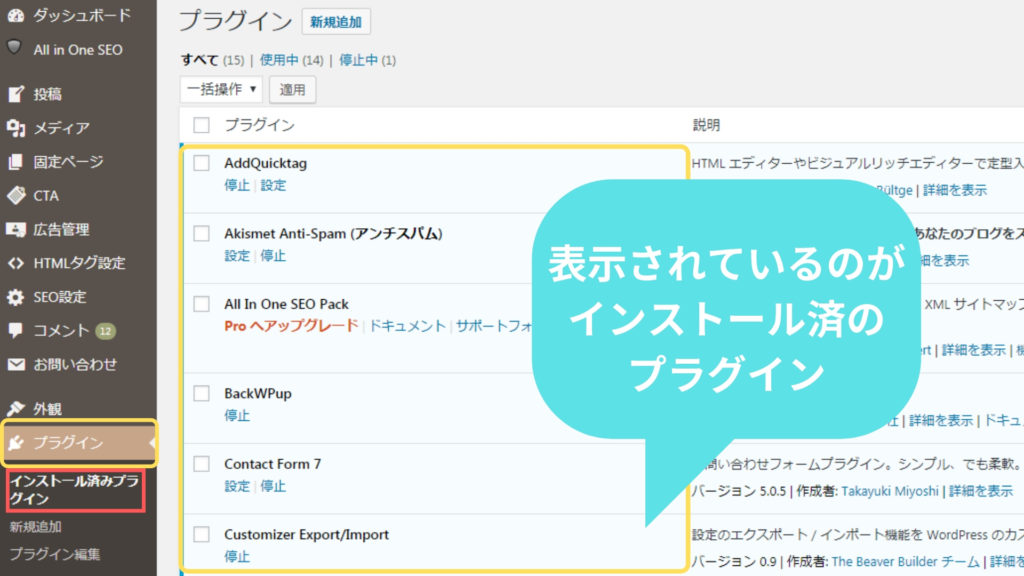The image size is (1024, 576).
Task: Click 停止 under Customizer Export/Import
Action: (x=236, y=556)
